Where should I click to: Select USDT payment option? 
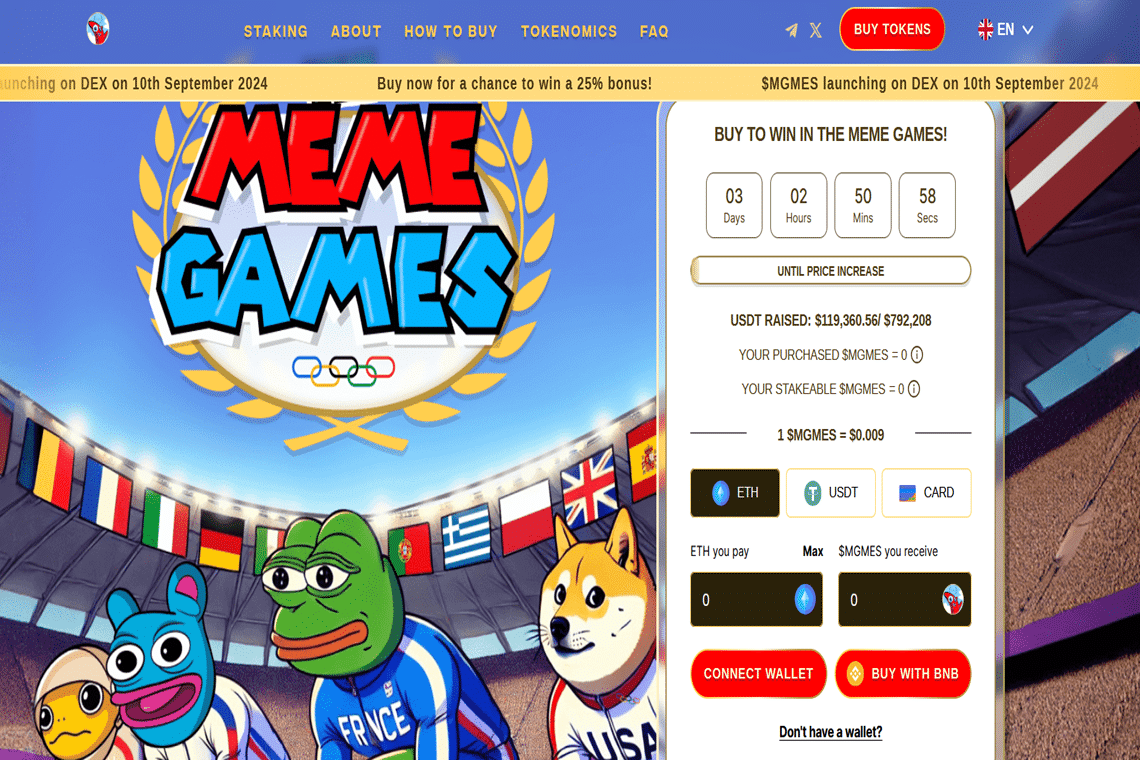pos(831,493)
